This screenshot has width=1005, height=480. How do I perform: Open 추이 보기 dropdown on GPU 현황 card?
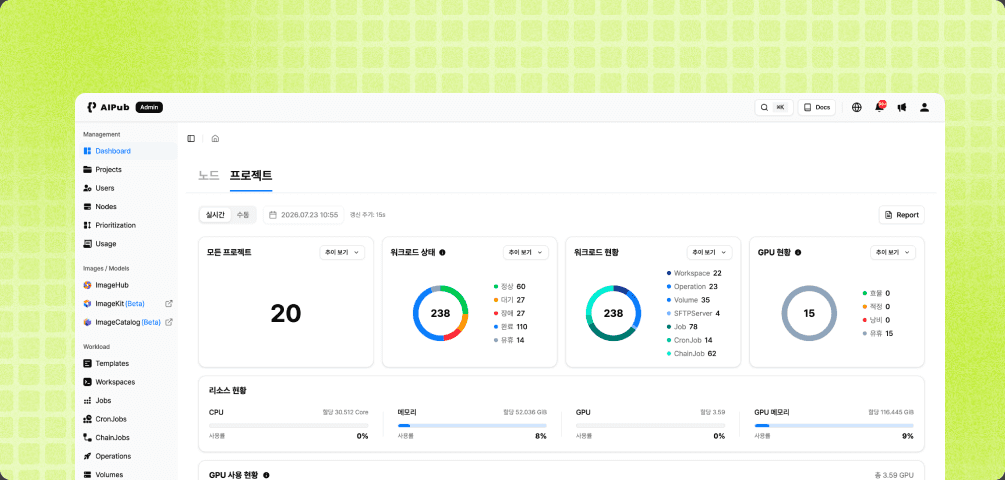pyautogui.click(x=893, y=252)
